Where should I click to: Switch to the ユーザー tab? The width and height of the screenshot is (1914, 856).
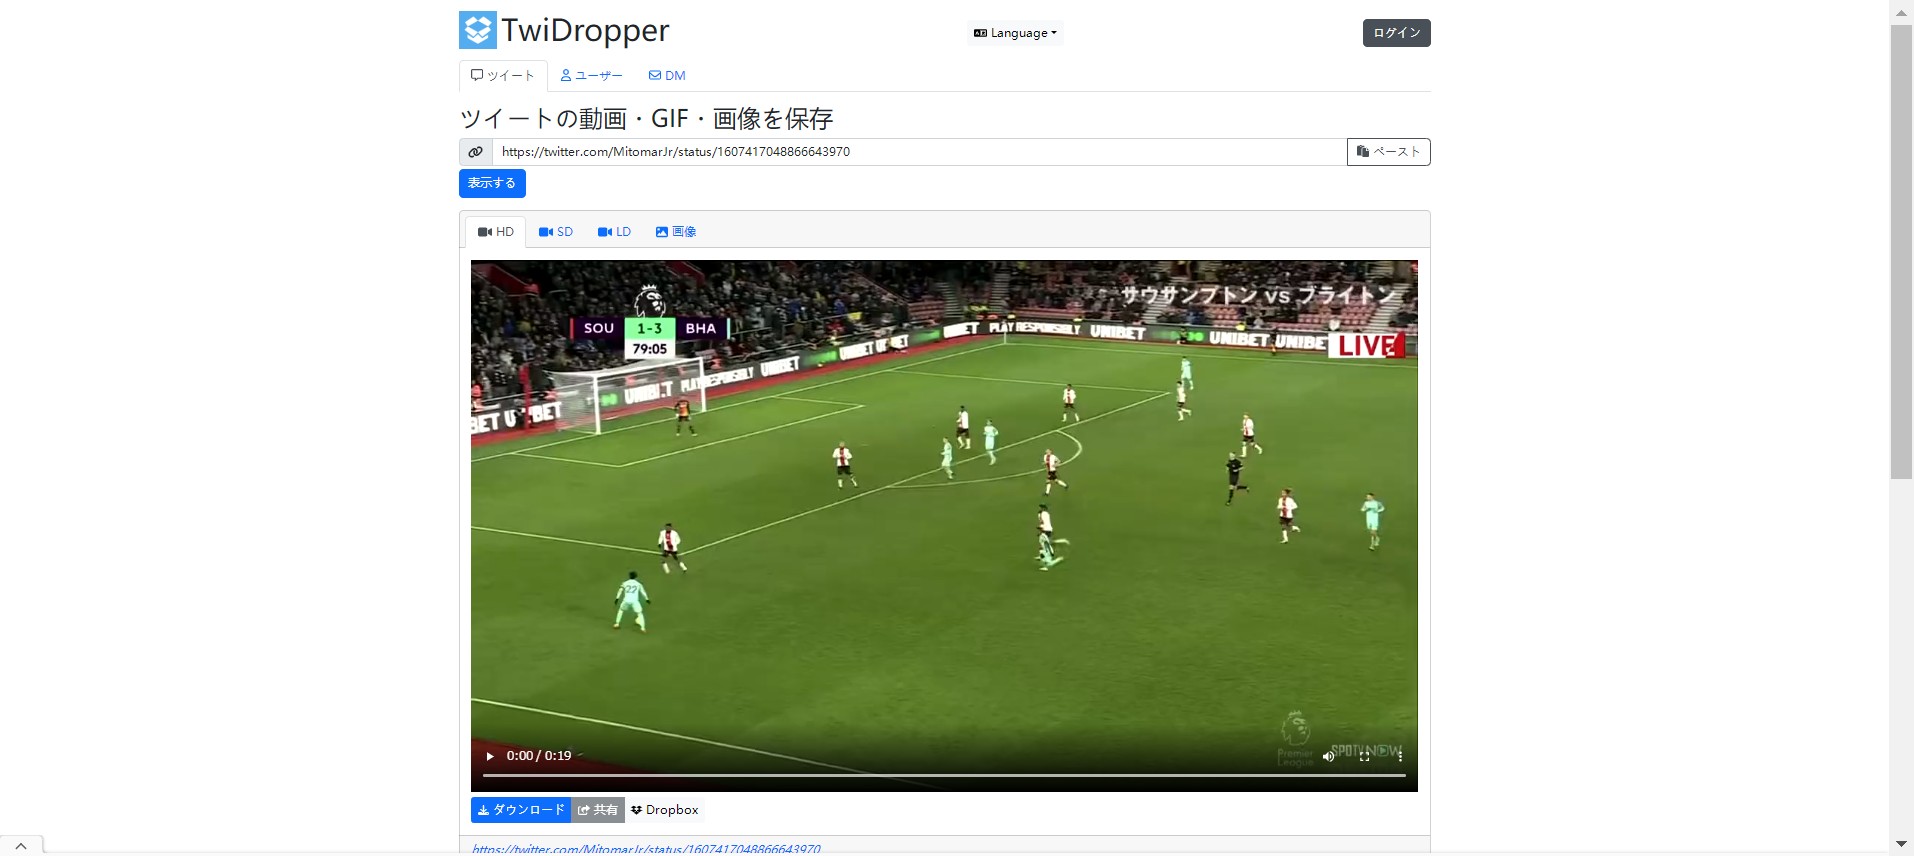click(x=592, y=76)
